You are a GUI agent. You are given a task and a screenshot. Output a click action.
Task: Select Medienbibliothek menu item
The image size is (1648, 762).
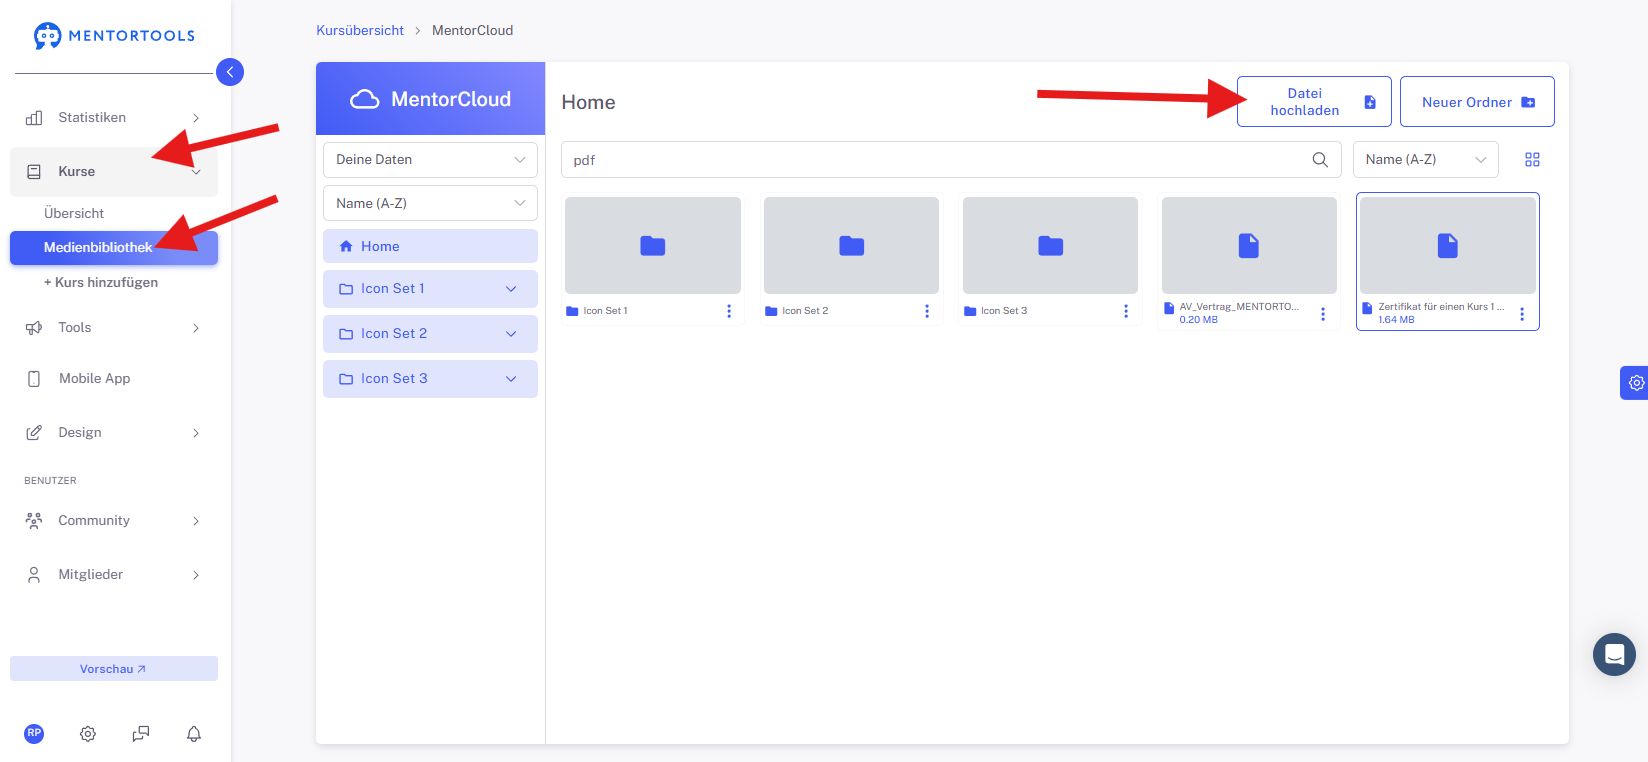(114, 248)
